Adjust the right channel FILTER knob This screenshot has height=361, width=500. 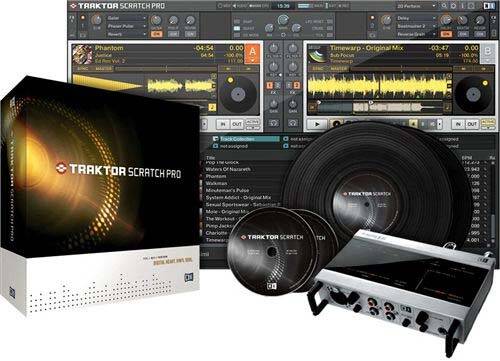point(293,48)
